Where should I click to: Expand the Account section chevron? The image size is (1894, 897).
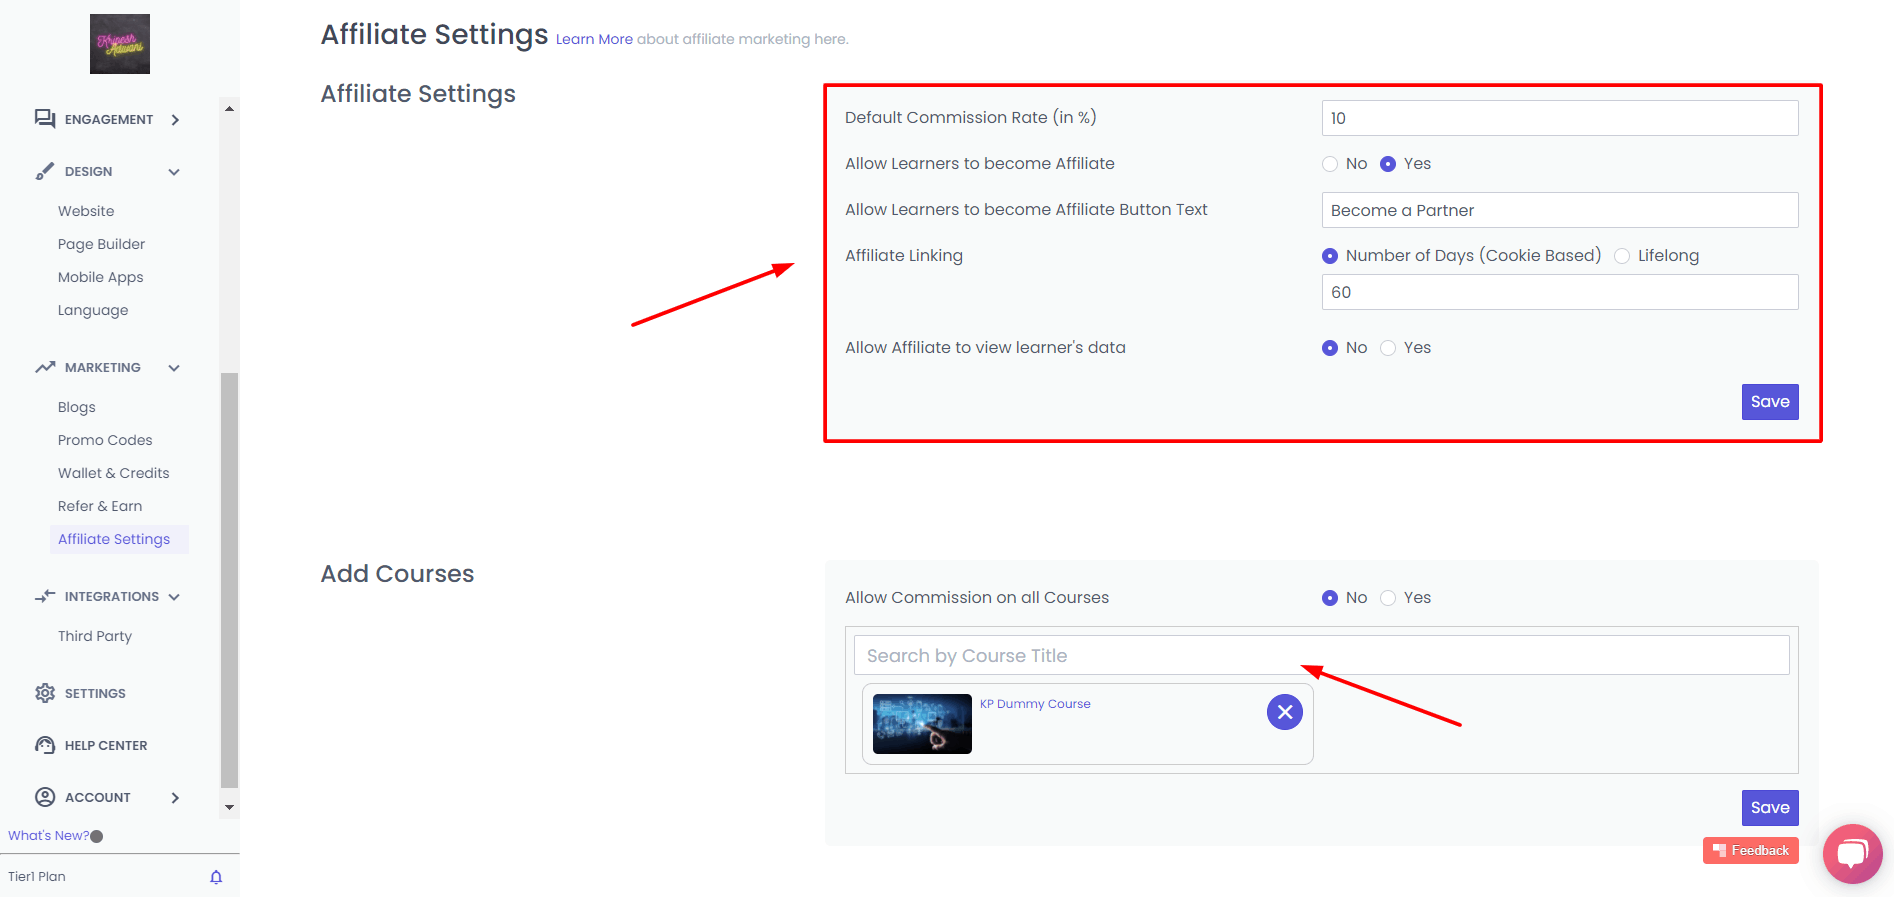point(175,798)
